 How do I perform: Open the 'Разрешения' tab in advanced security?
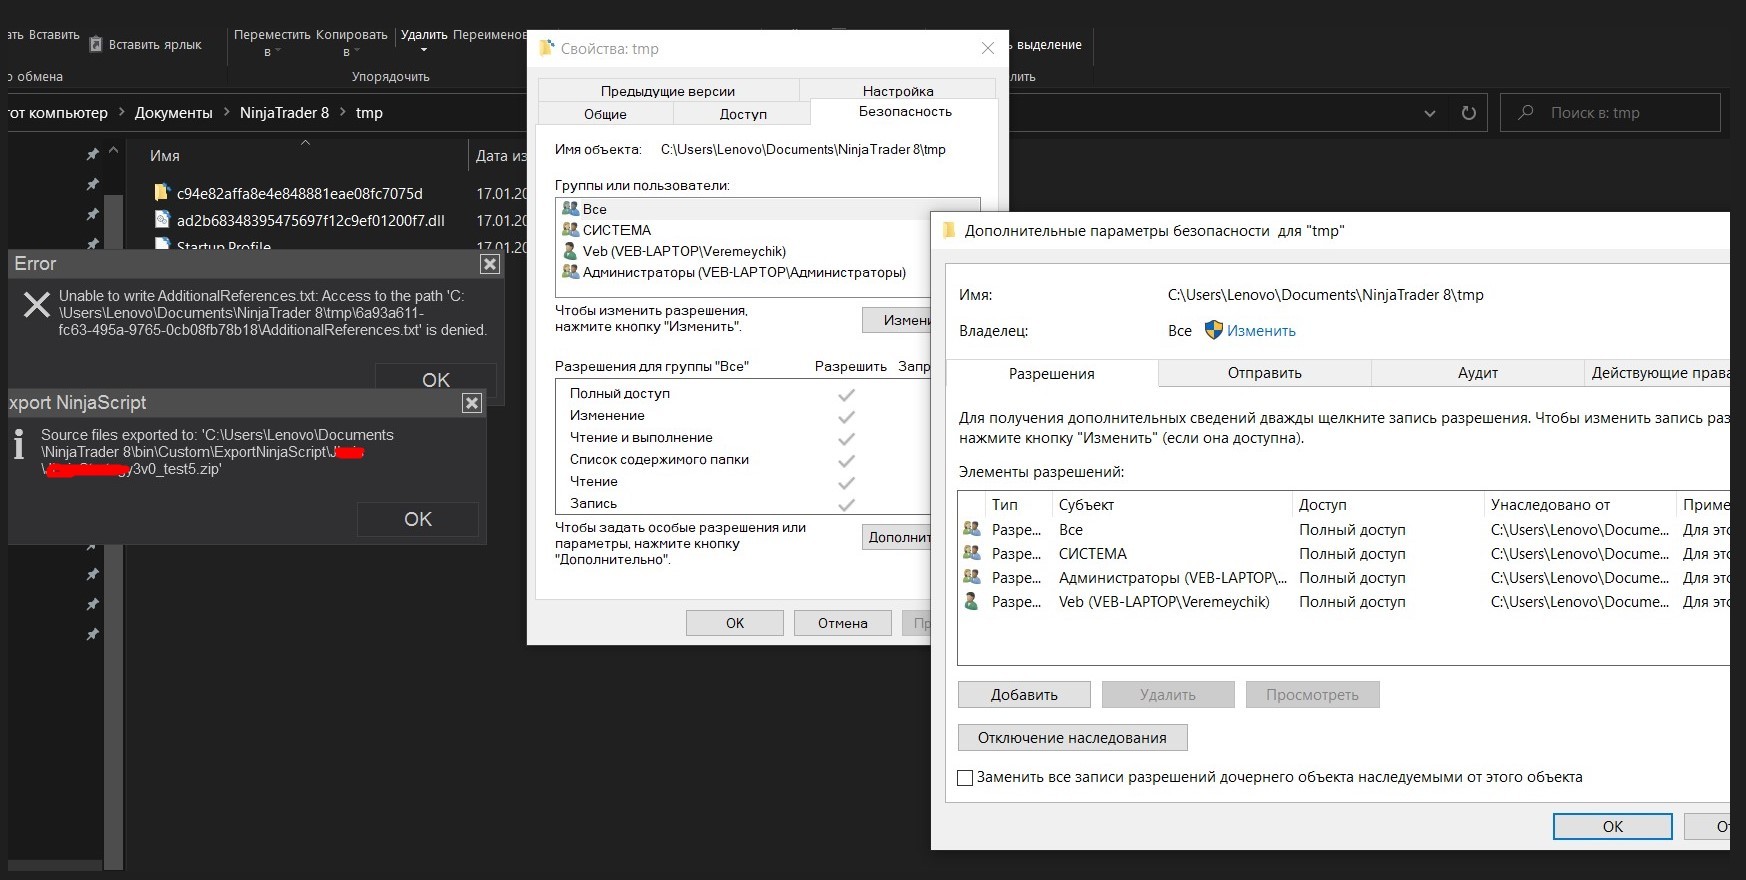tap(1051, 374)
